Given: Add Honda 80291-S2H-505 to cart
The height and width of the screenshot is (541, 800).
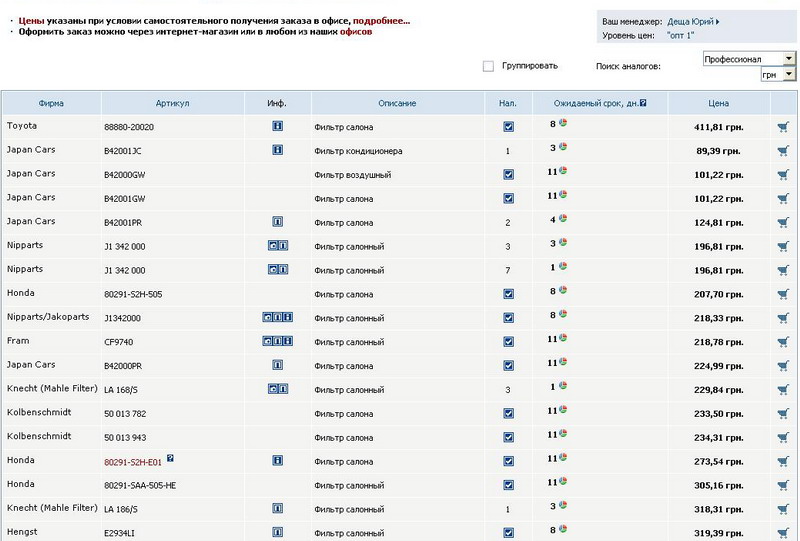Looking at the screenshot, I should (783, 294).
